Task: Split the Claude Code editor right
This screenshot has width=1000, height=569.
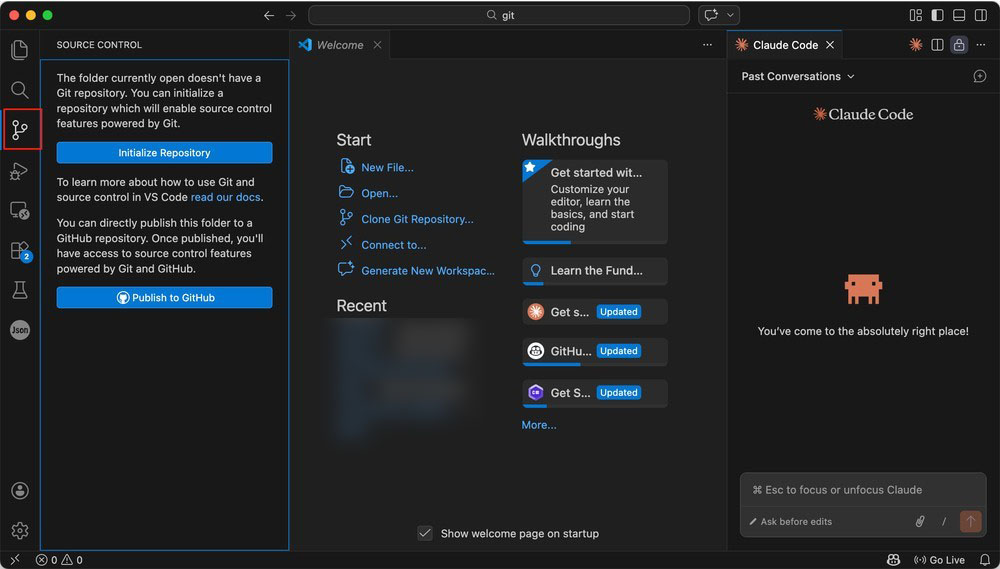Action: coord(938,45)
